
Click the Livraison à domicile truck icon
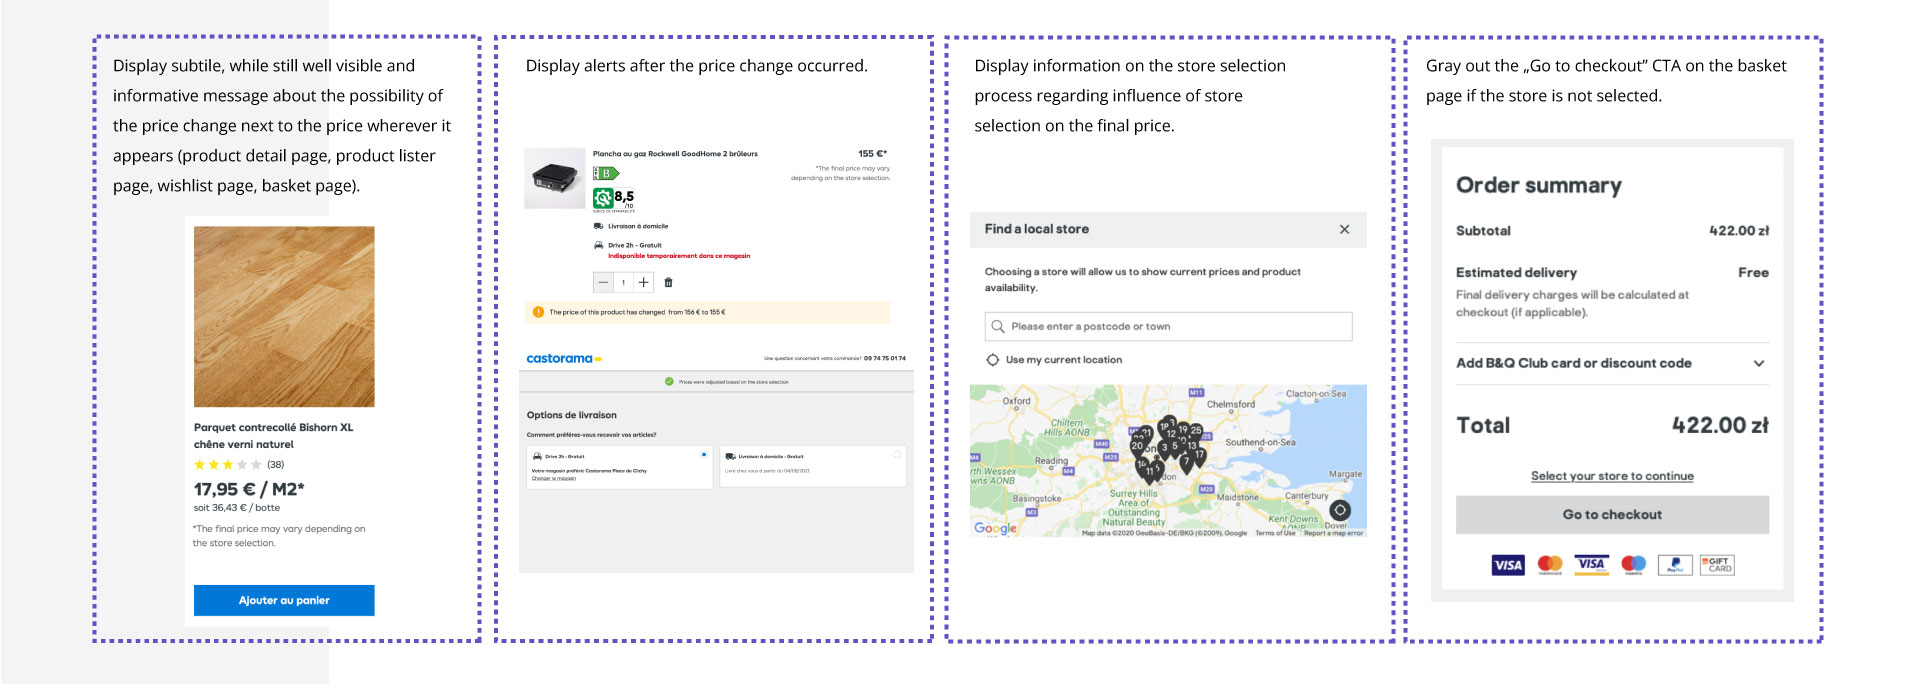tap(598, 226)
